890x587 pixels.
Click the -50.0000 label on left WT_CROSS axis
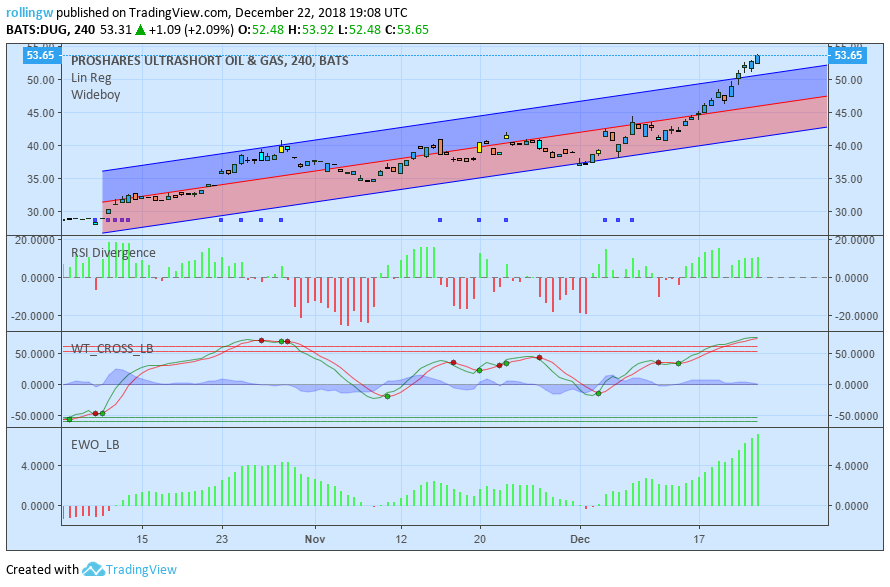[32, 416]
